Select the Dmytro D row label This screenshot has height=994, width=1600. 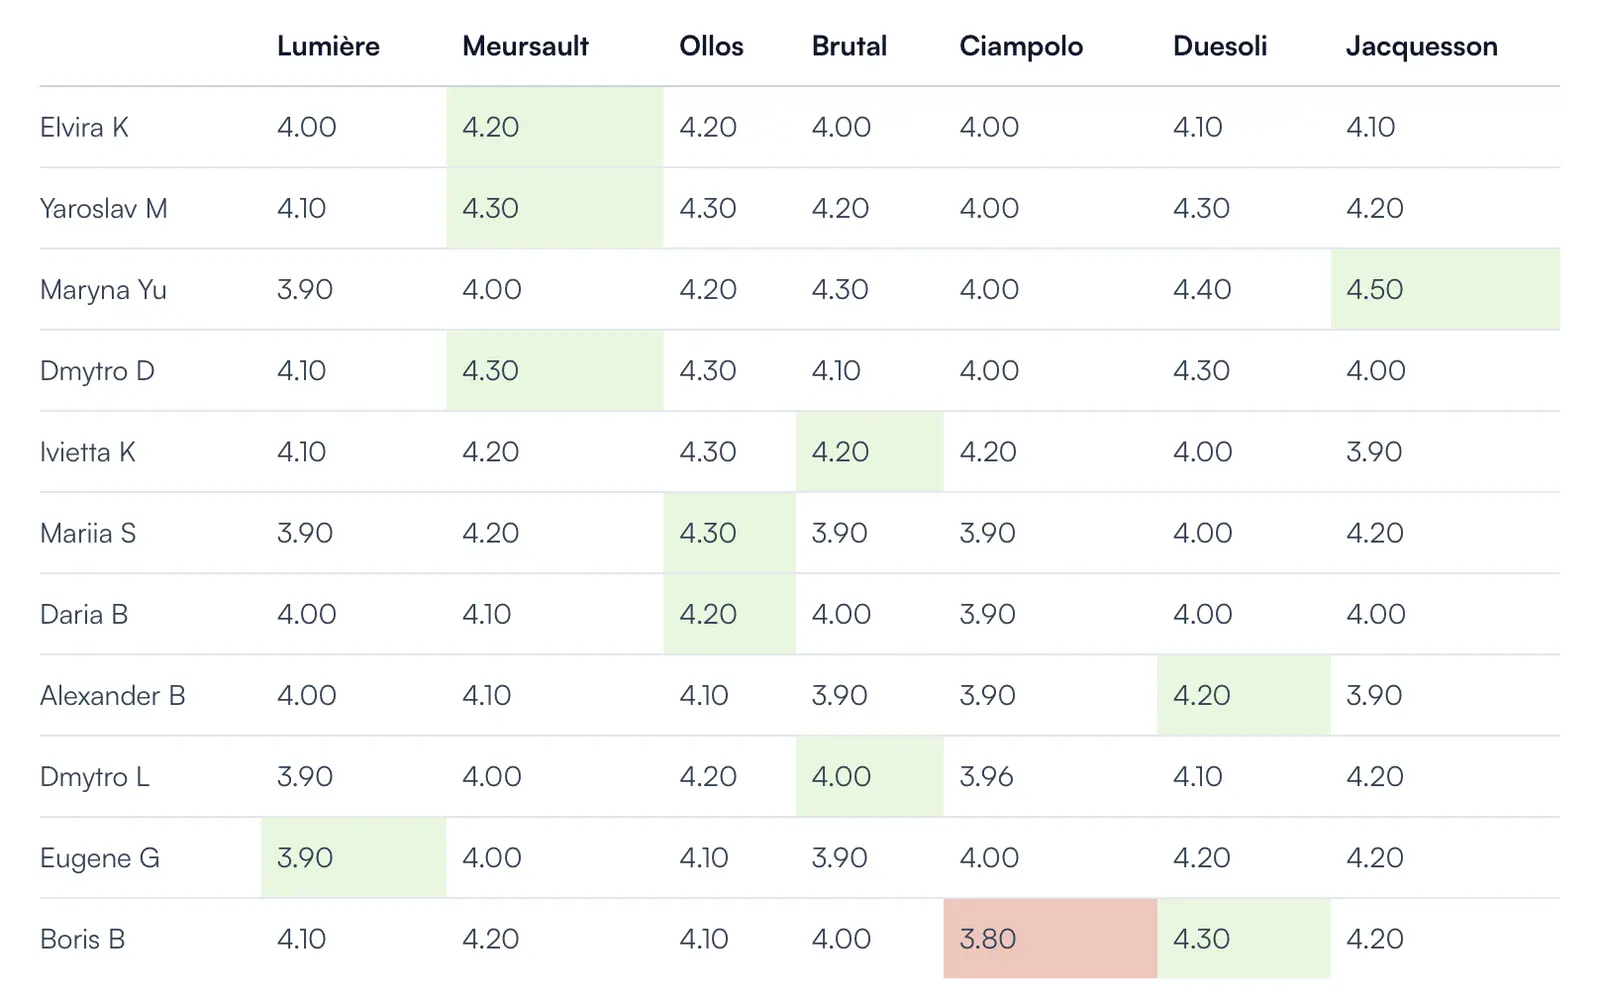(x=97, y=370)
